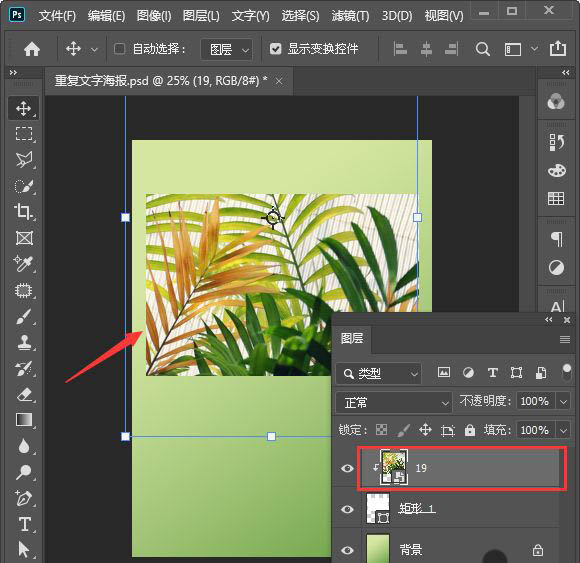This screenshot has width=580, height=563.
Task: Expand the 不透明度 opacity dropdown arrow
Action: (563, 402)
